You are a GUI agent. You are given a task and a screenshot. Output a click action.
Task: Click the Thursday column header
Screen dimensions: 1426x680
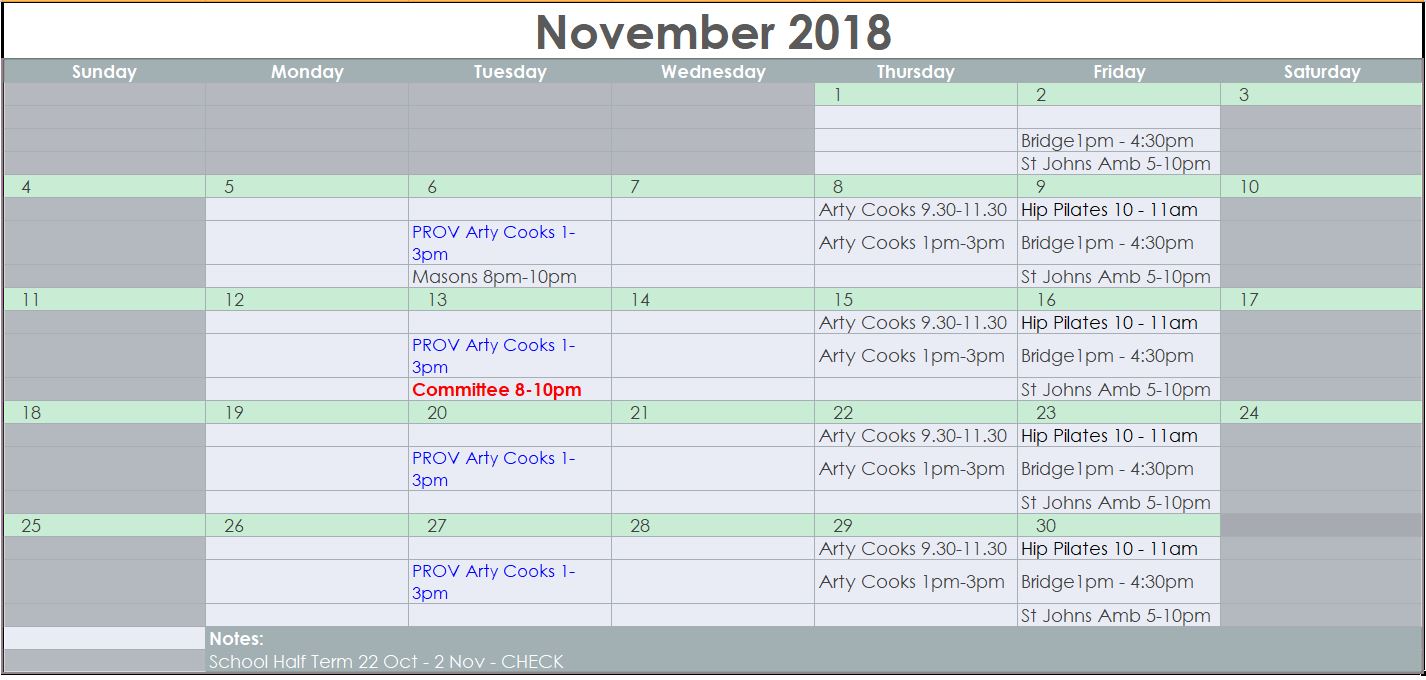[x=915, y=72]
